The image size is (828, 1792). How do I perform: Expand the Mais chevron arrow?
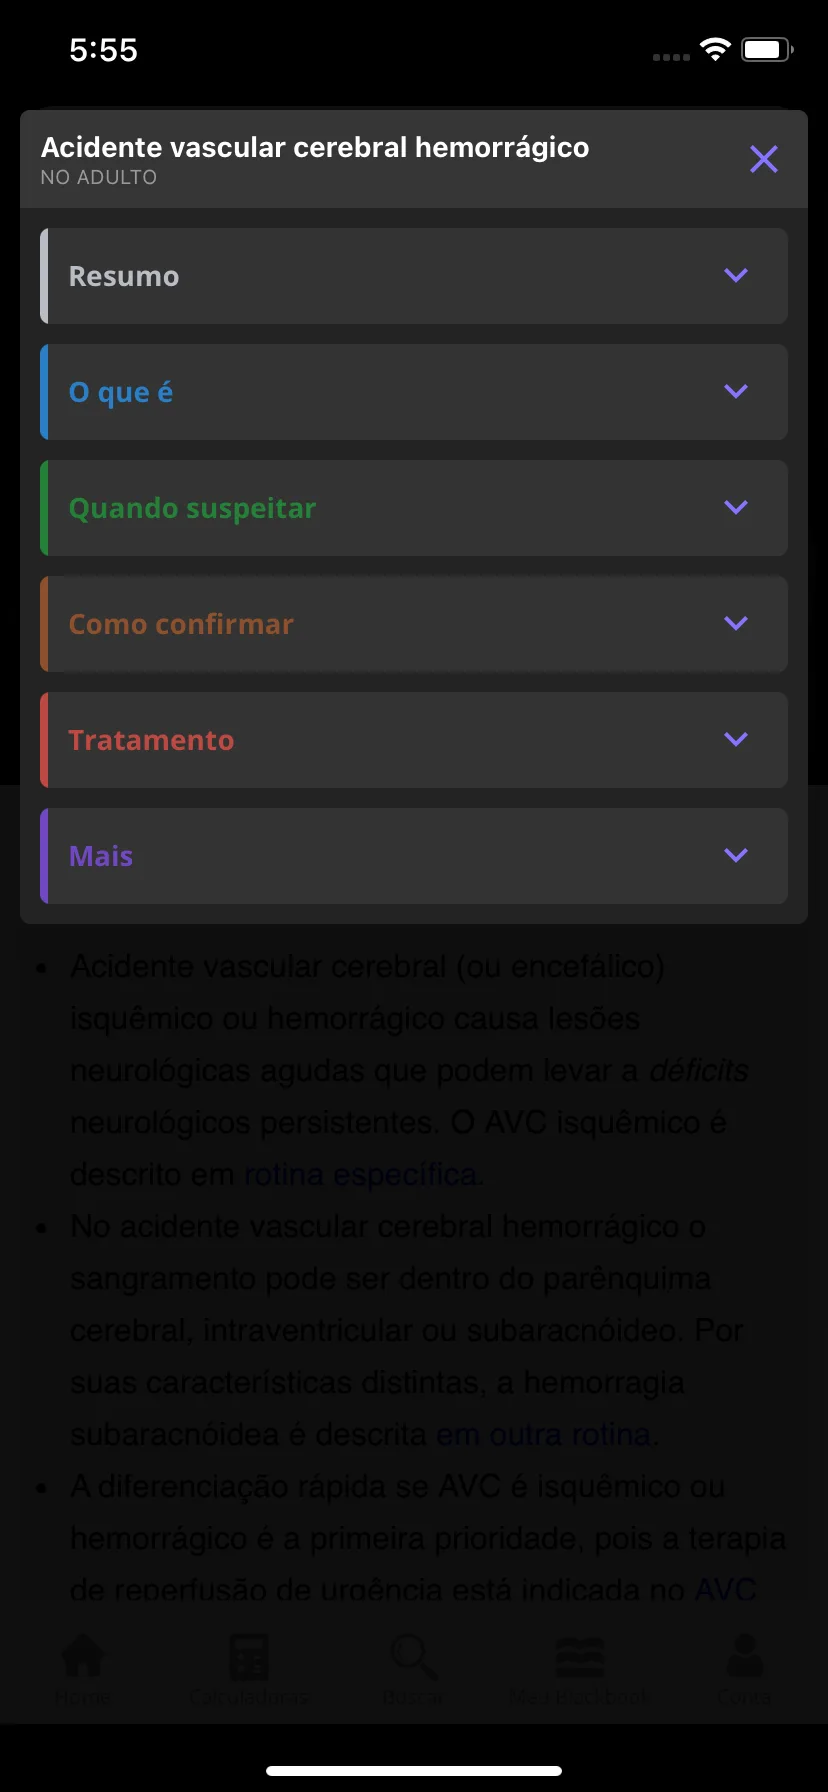[x=736, y=855]
